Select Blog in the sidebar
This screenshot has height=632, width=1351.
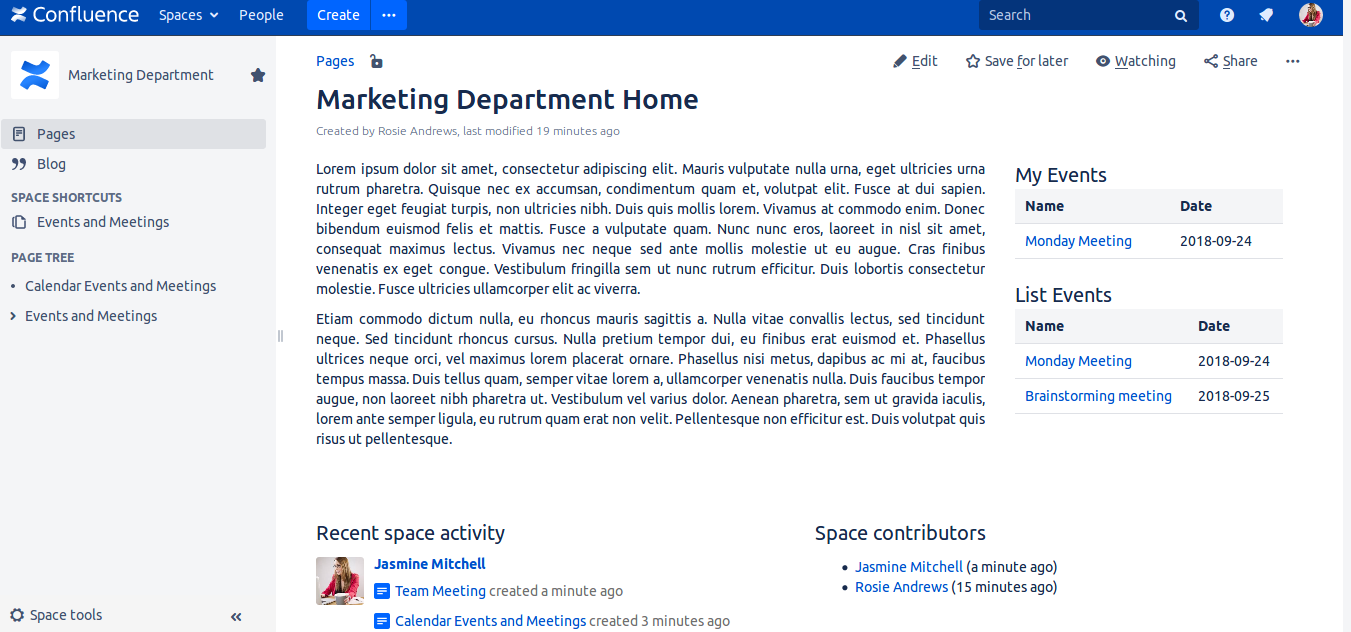[51, 164]
